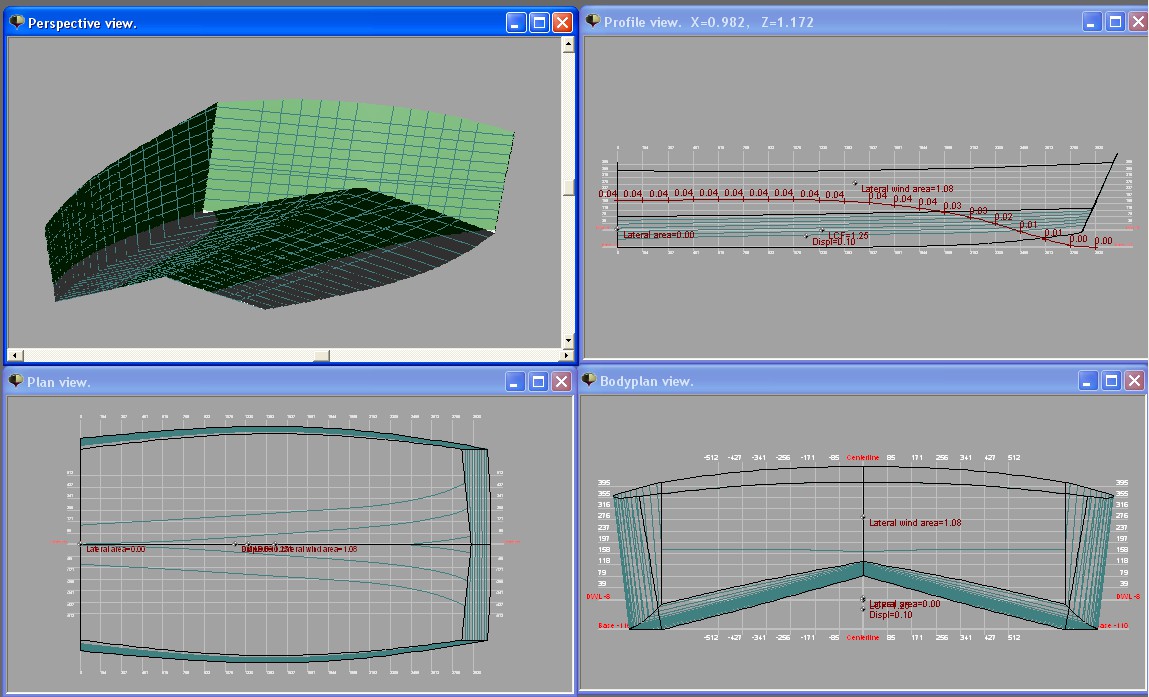The width and height of the screenshot is (1149, 697).
Task: Minimize the Bodyplan view window
Action: (1088, 380)
